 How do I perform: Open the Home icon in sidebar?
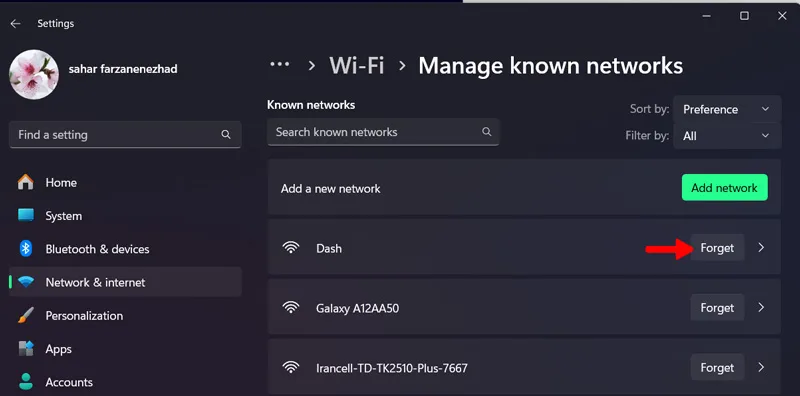coord(26,182)
